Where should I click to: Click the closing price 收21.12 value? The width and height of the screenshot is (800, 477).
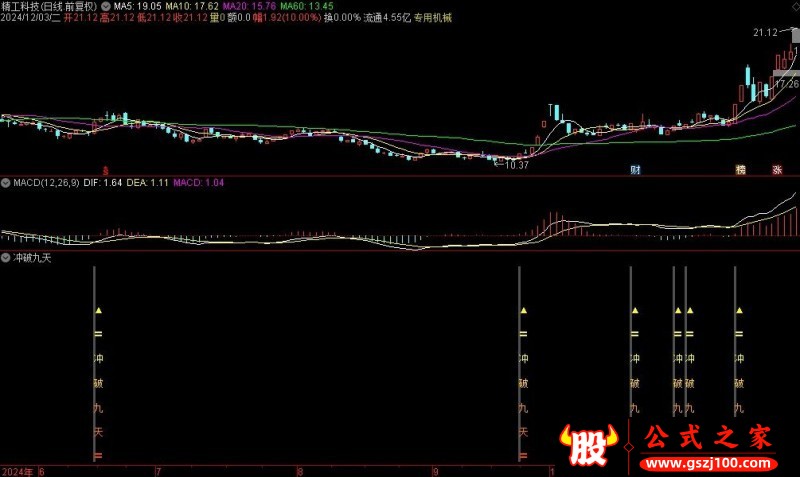[x=190, y=18]
